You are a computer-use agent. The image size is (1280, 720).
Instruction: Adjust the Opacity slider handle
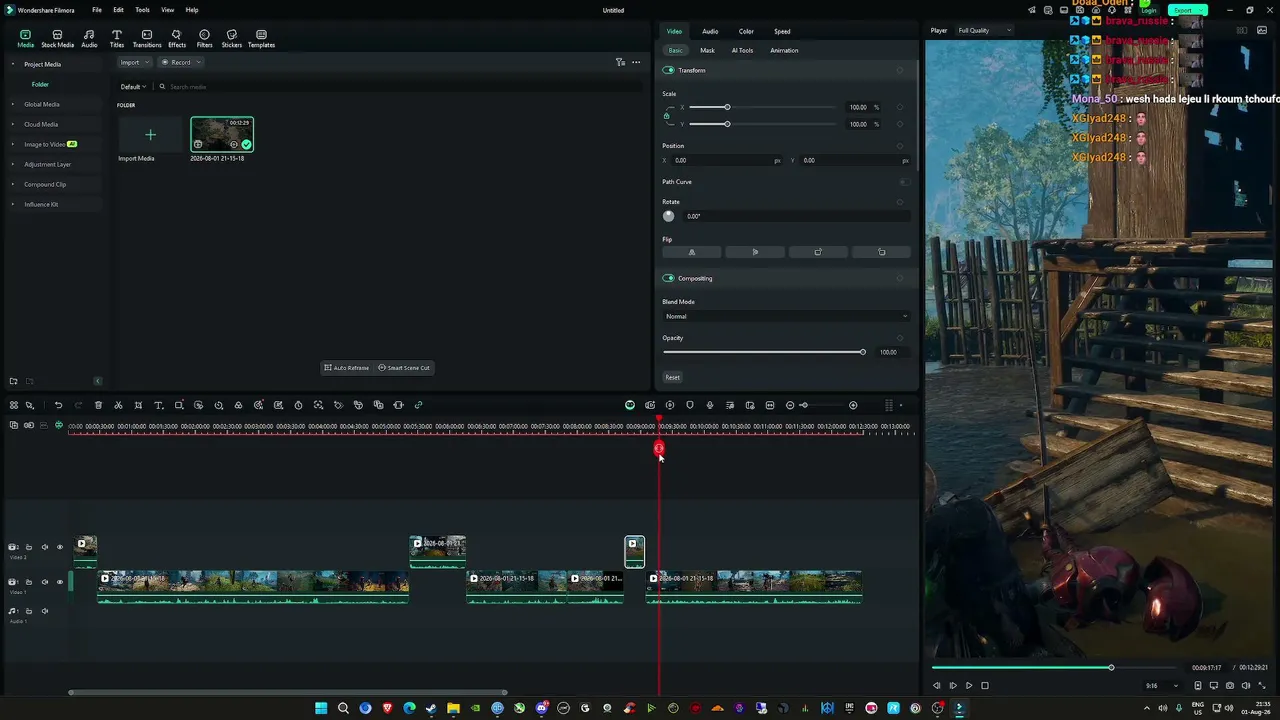click(x=862, y=352)
